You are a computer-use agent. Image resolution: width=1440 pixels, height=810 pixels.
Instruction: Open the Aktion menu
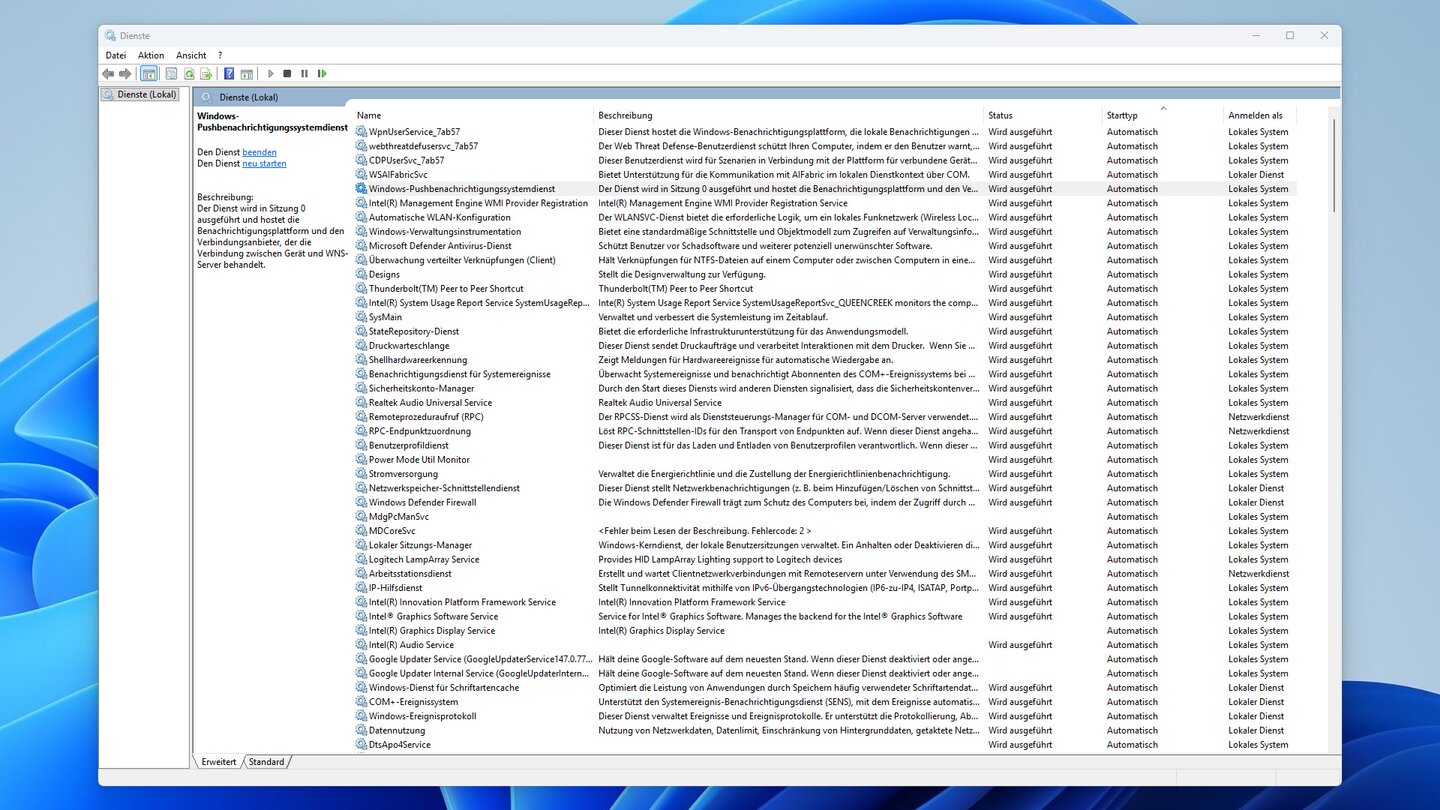click(151, 56)
